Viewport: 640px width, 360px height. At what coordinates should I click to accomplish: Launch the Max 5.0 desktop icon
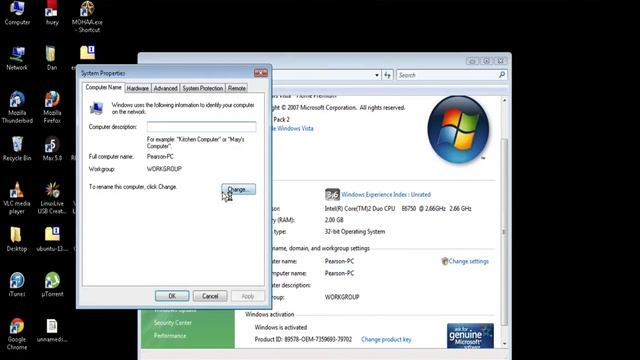52,149
